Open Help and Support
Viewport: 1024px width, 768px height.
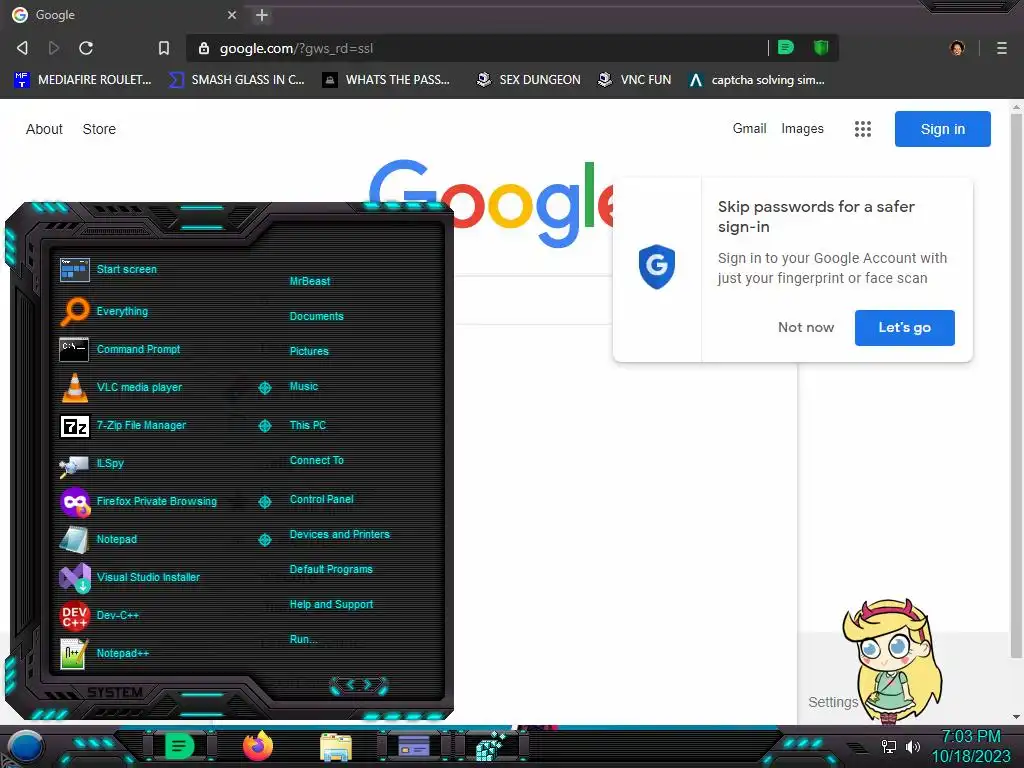pos(331,605)
